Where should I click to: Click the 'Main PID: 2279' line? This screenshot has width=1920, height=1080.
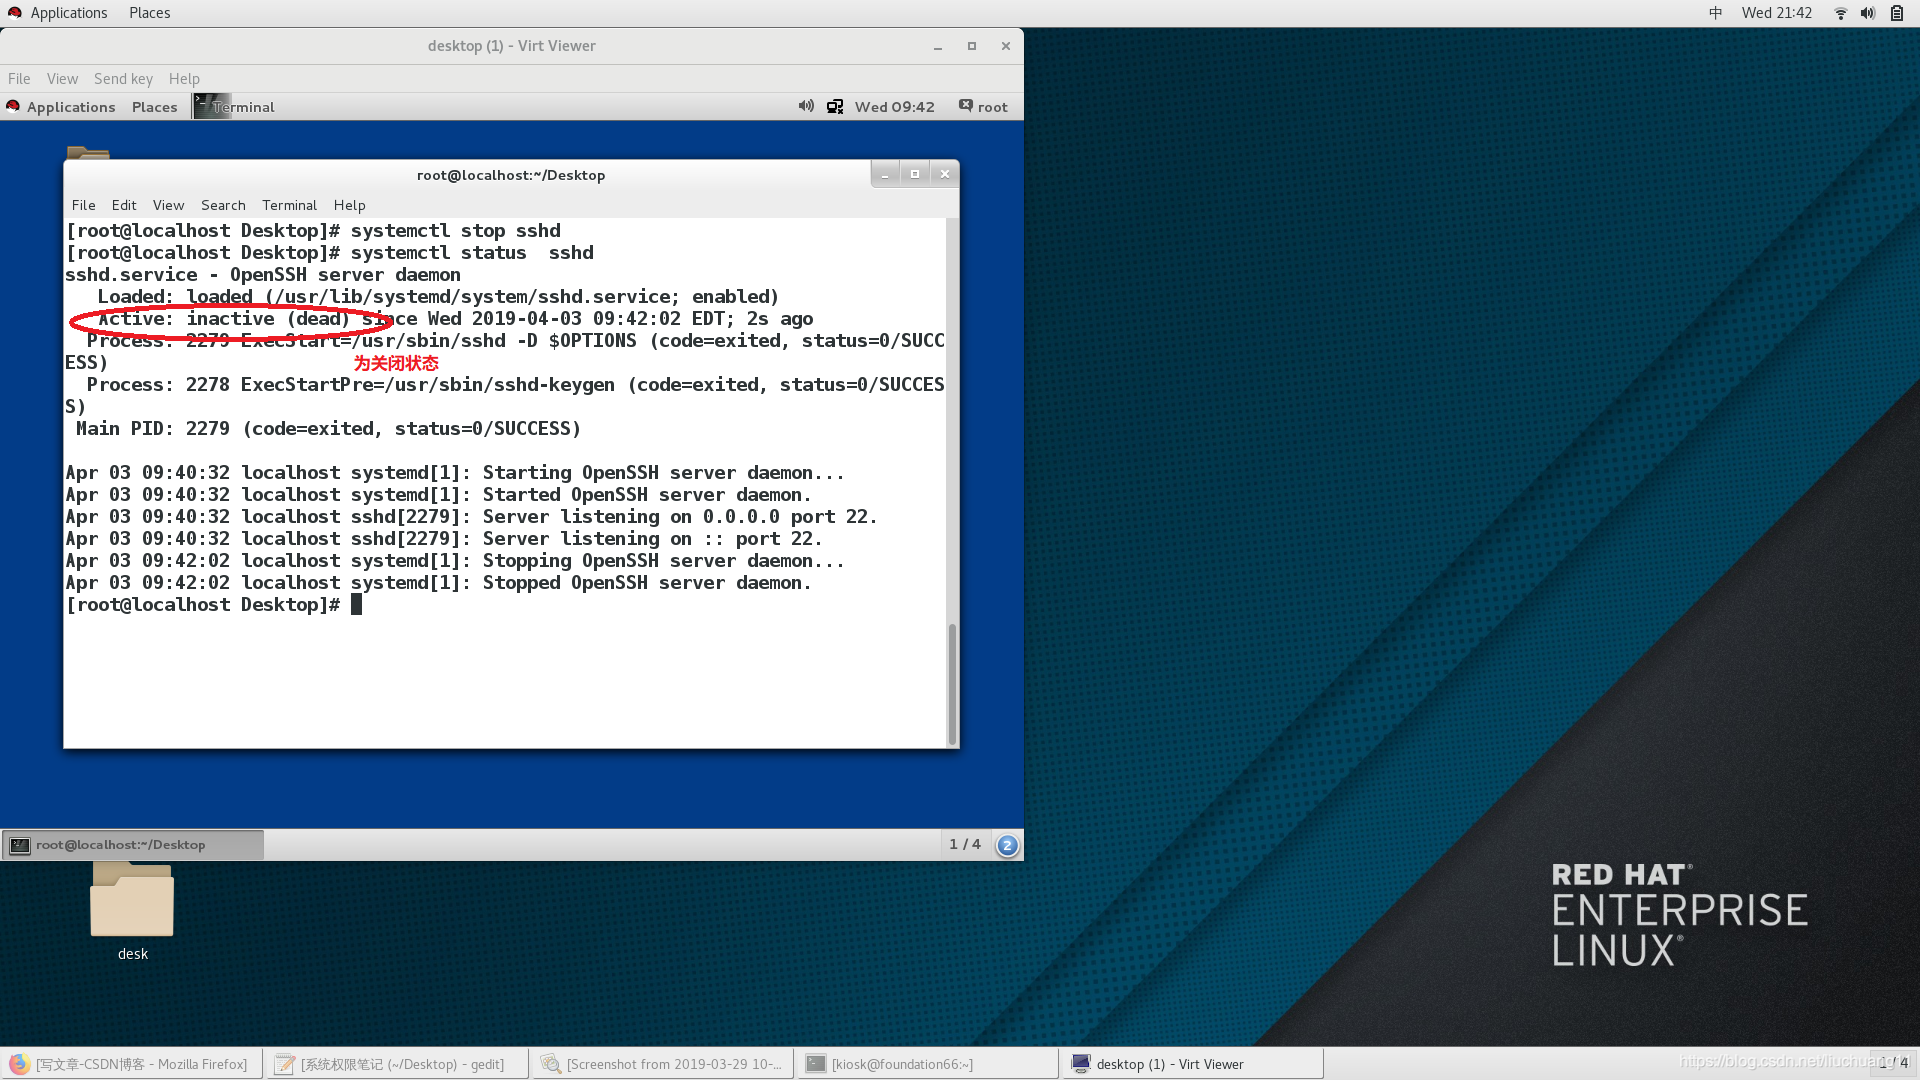click(328, 429)
